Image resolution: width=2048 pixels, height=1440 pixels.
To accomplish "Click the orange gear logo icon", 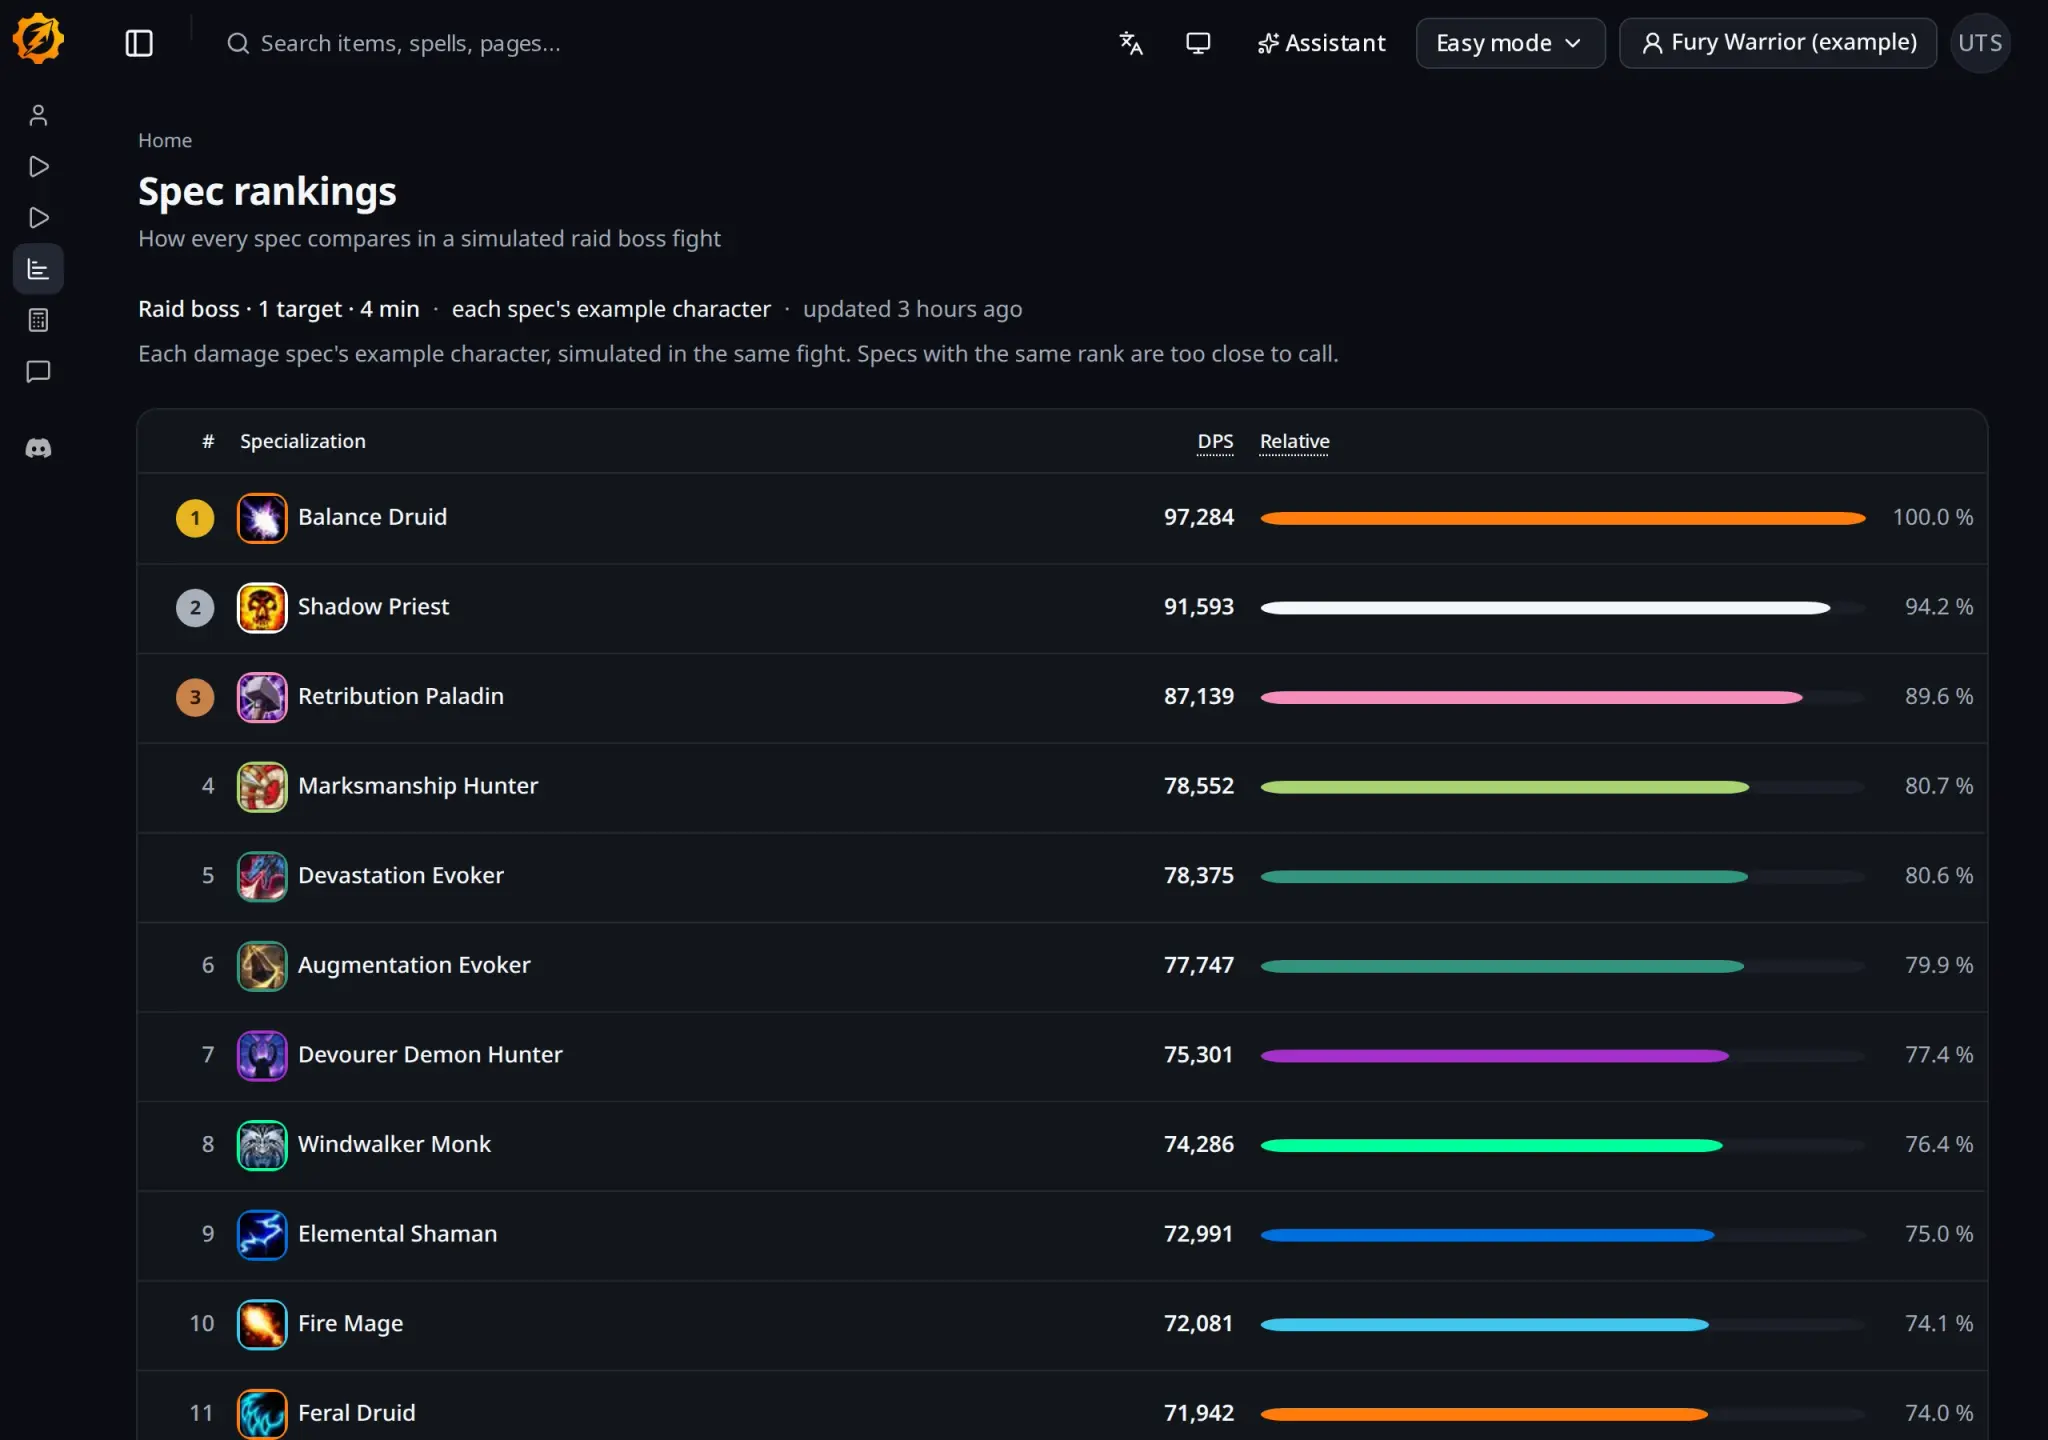I will (x=38, y=39).
